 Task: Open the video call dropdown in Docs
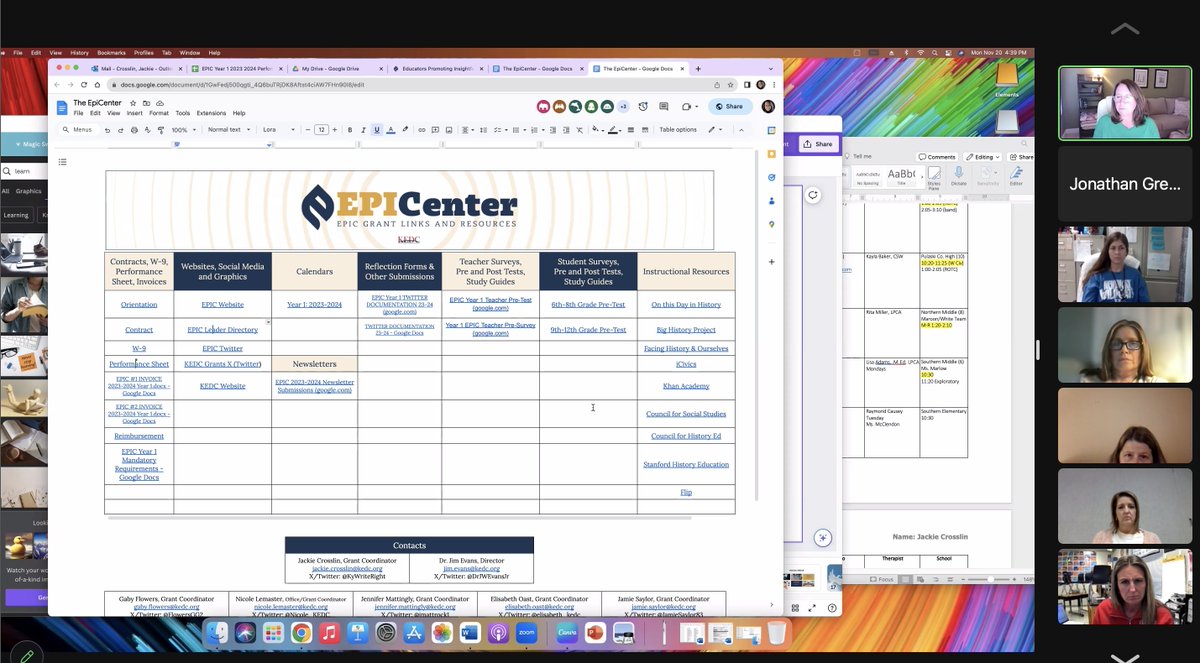pyautogui.click(x=689, y=106)
